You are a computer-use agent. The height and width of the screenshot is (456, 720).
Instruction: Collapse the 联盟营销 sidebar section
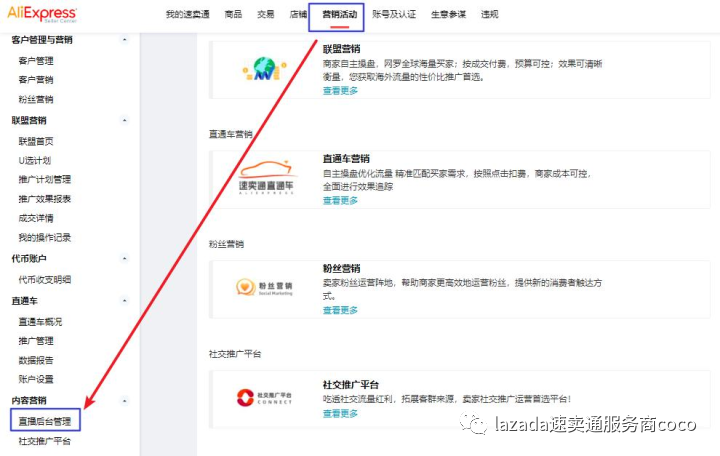point(124,120)
